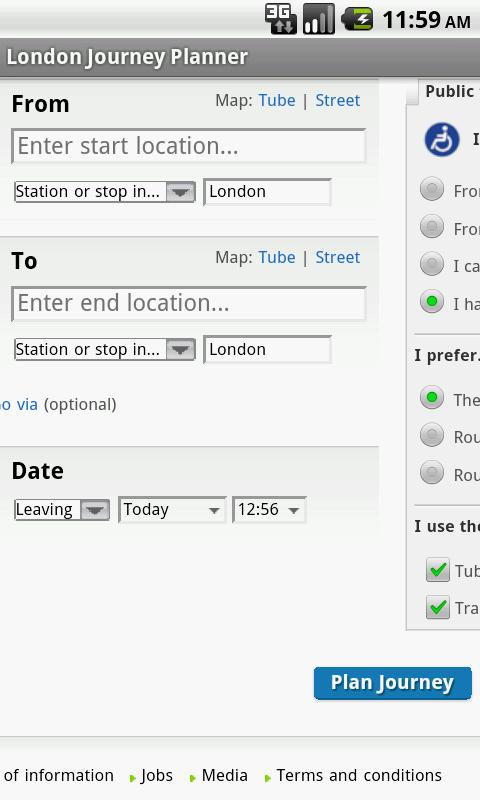Open Street map link in To section
This screenshot has width=480, height=800.
coord(337,258)
